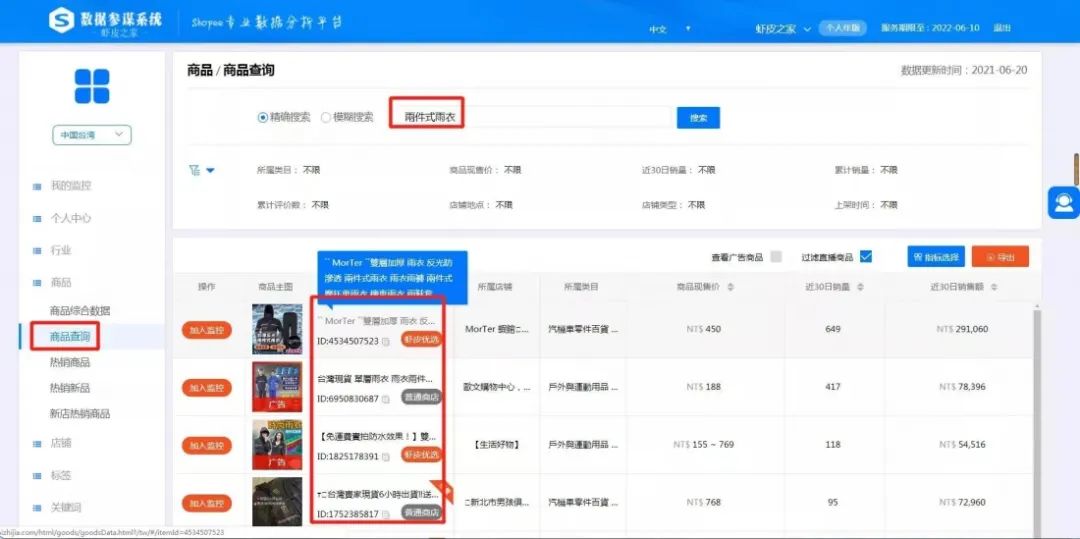The height and width of the screenshot is (539, 1080).
Task: Uncheck 过滤直播商品 checkbox
Action: click(x=866, y=257)
